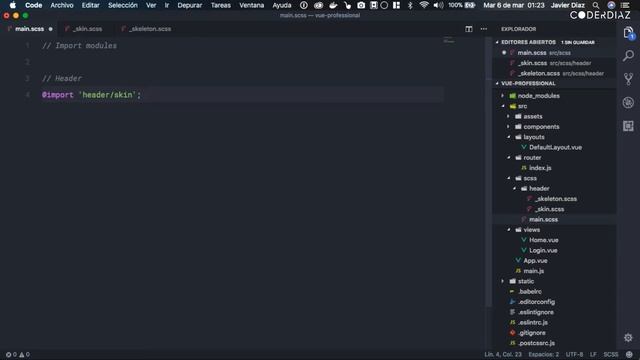Image resolution: width=640 pixels, height=360 pixels.
Task: Open the Ayuda menu
Action: (282, 5)
